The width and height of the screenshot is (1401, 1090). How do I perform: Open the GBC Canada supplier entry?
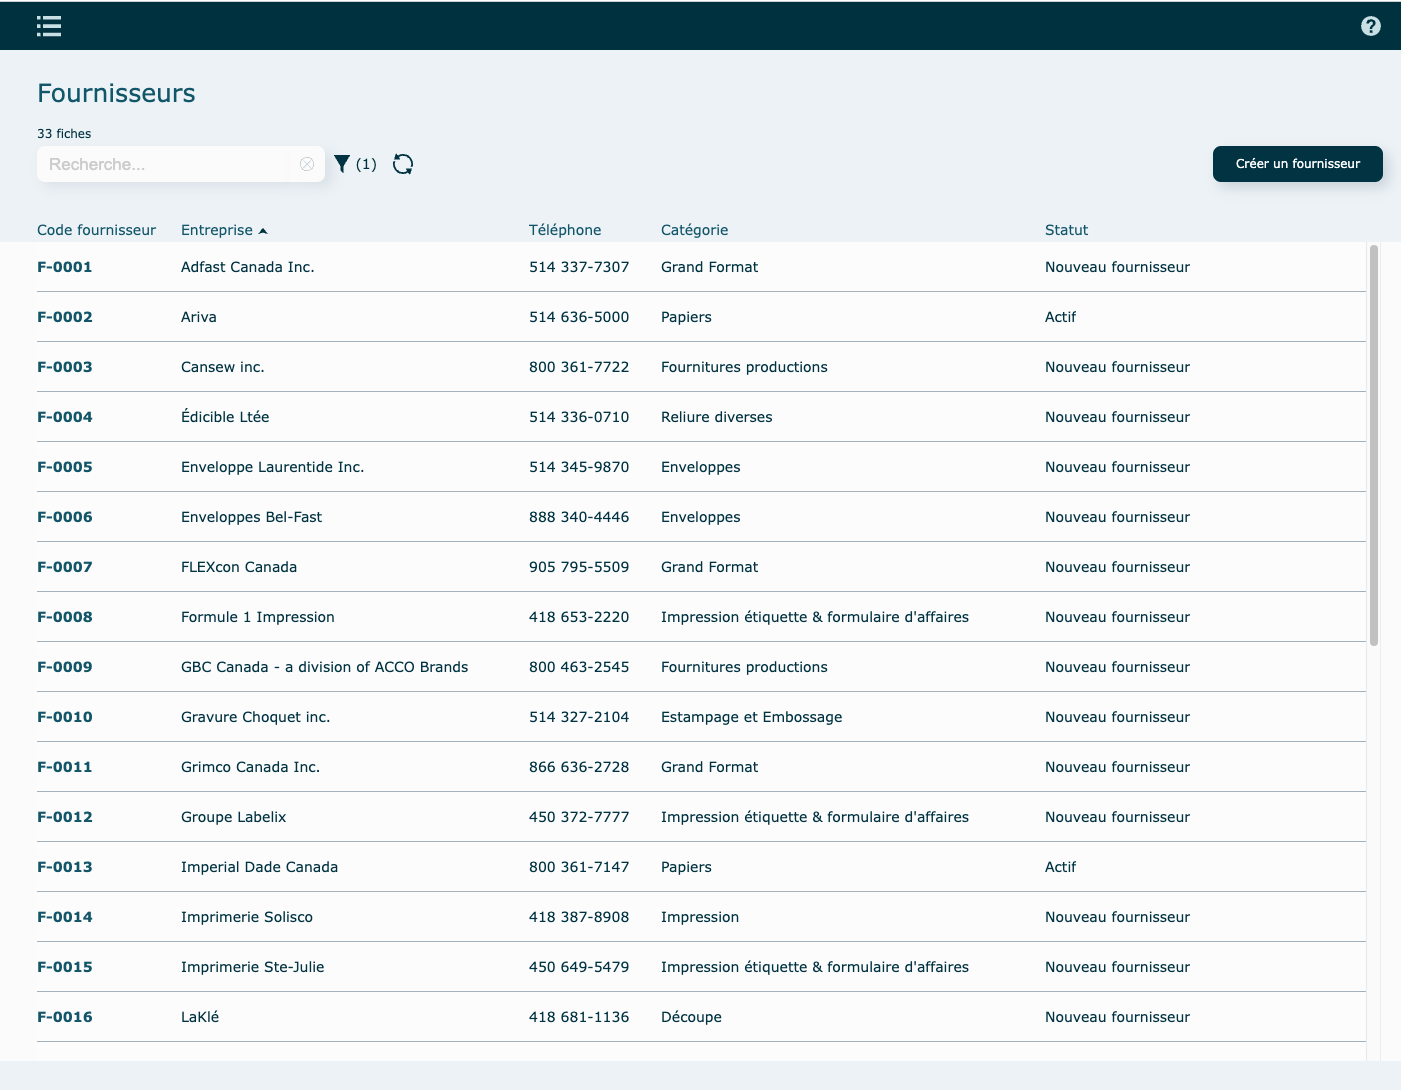point(324,667)
